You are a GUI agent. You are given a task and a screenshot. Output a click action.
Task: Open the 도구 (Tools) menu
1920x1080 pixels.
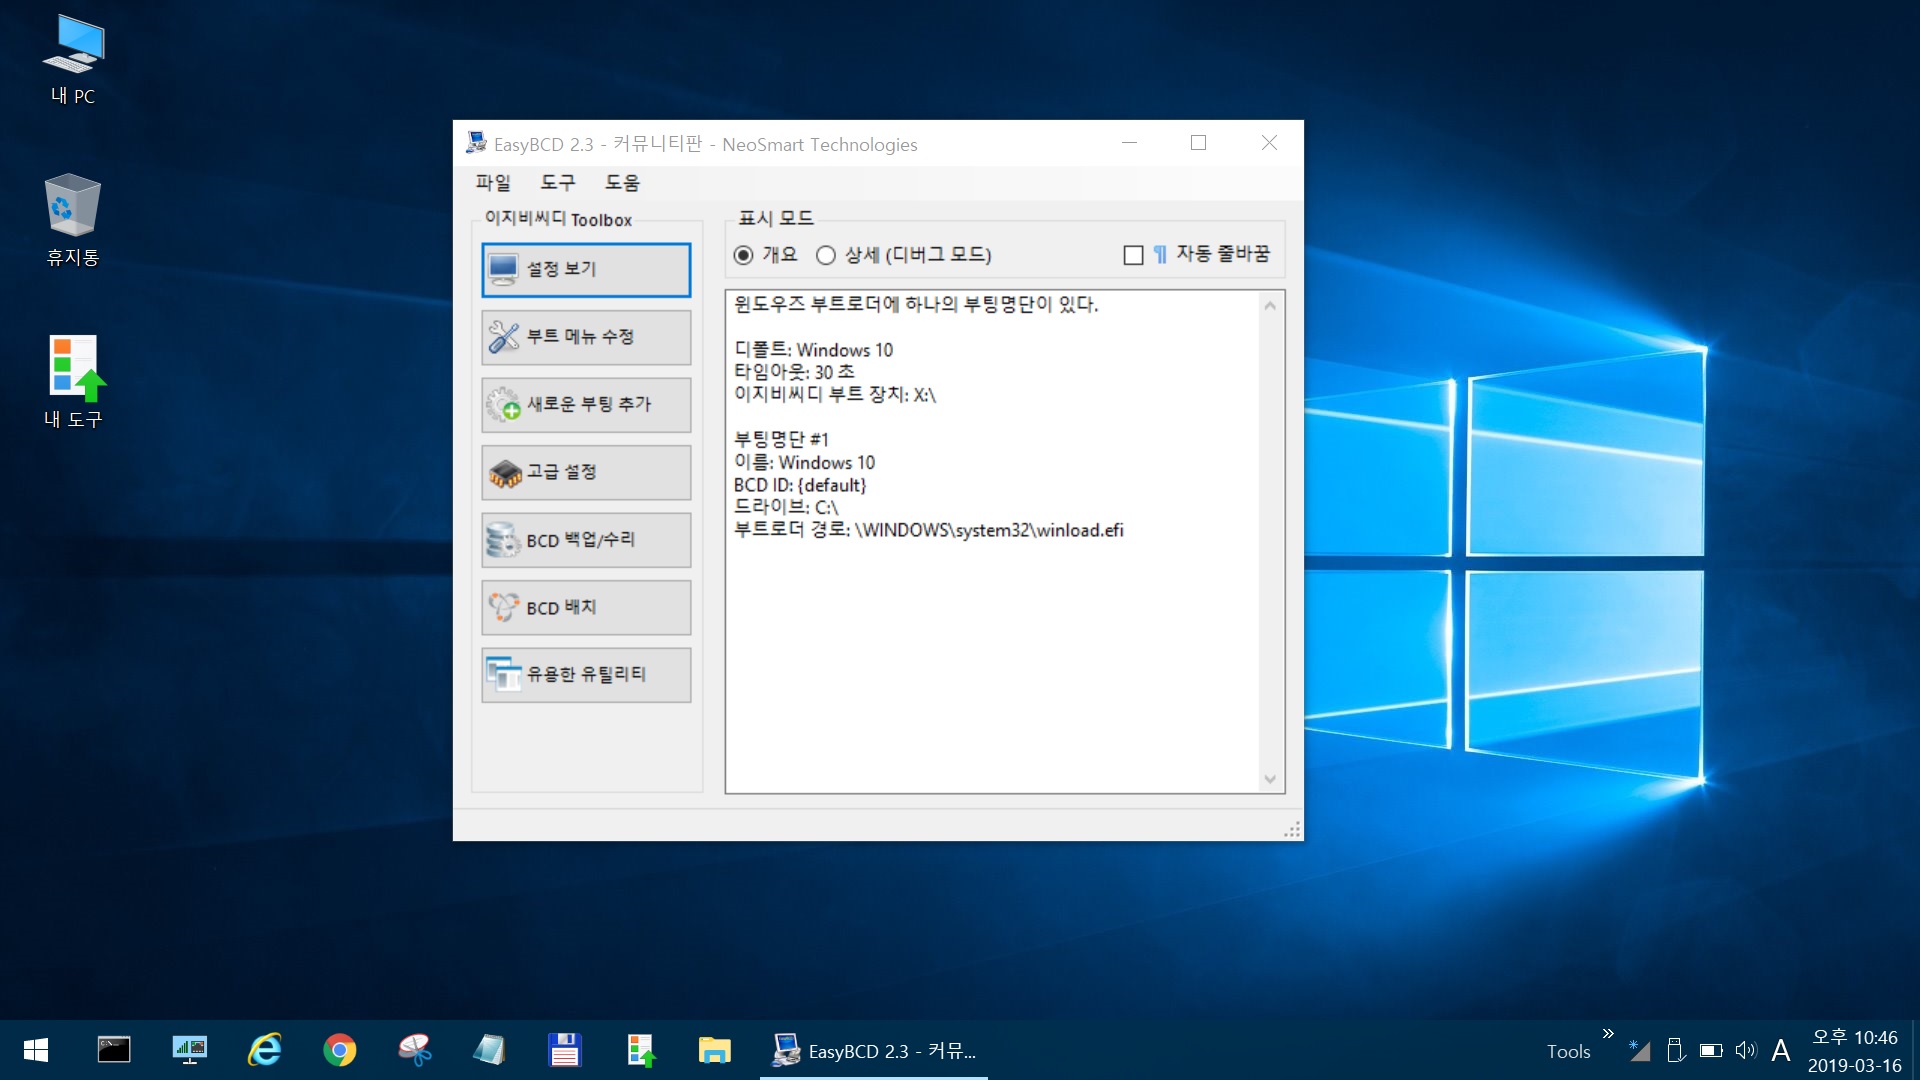(x=558, y=182)
